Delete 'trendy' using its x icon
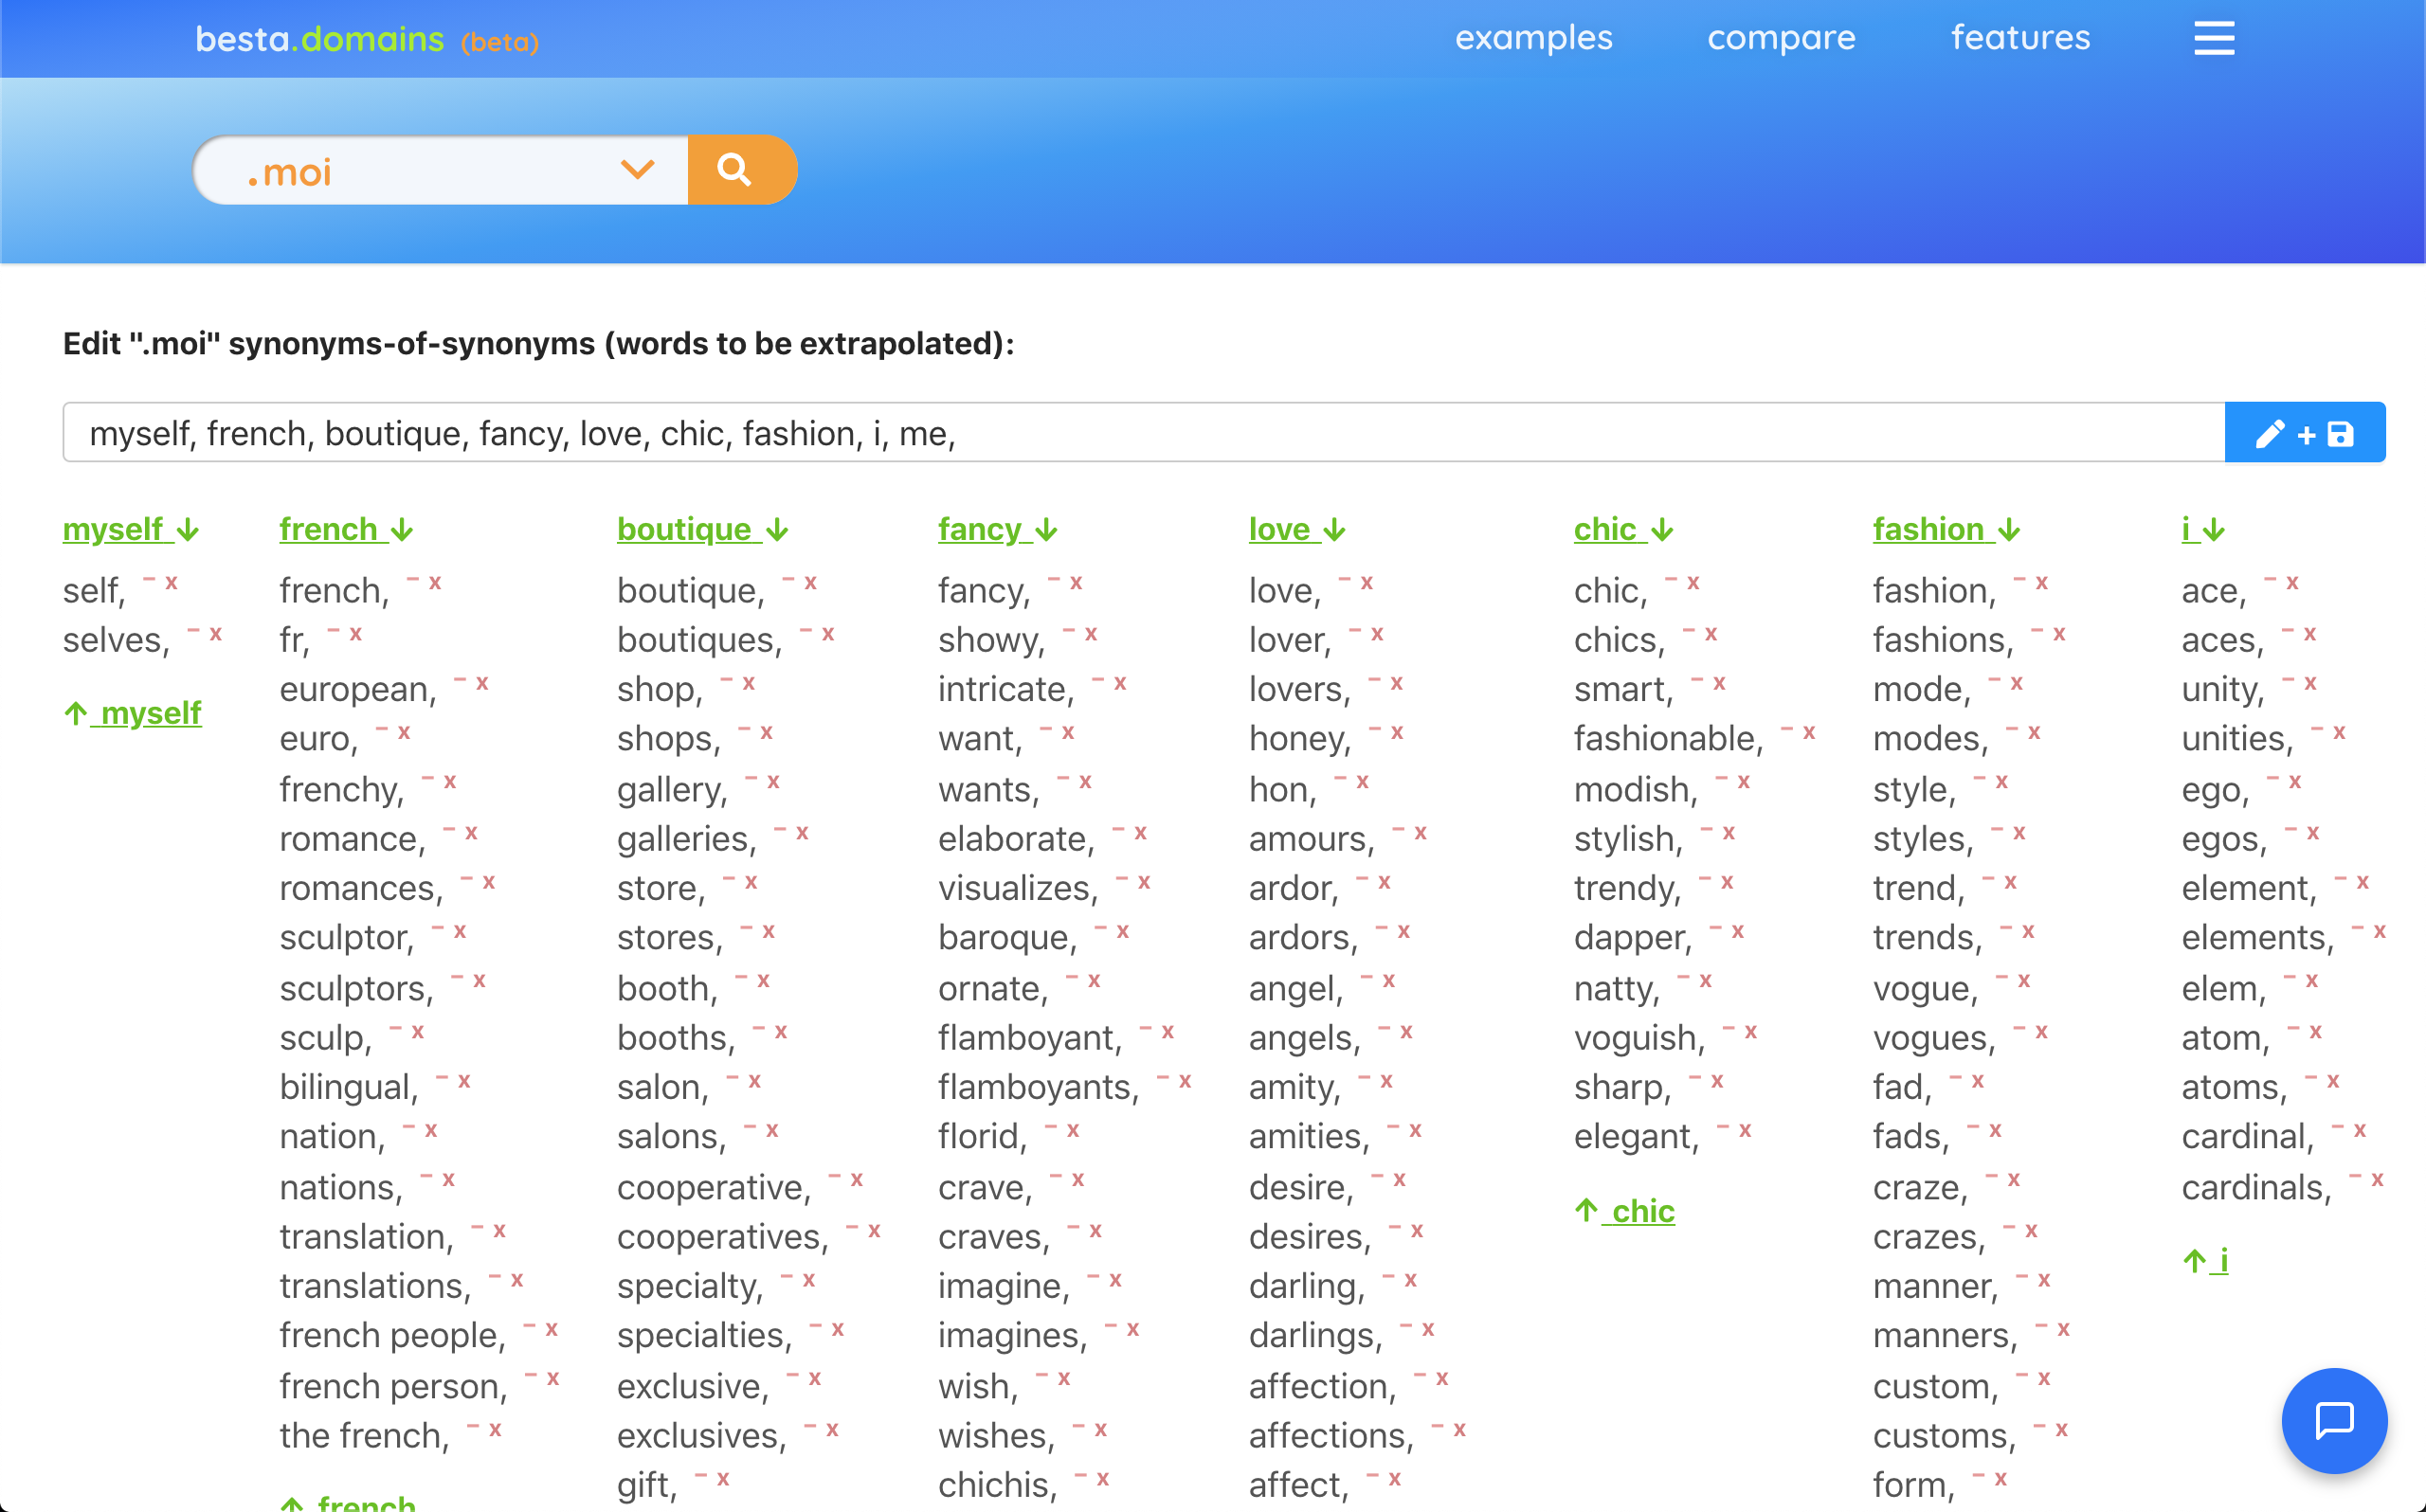Image resolution: width=2426 pixels, height=1512 pixels. (x=1726, y=882)
